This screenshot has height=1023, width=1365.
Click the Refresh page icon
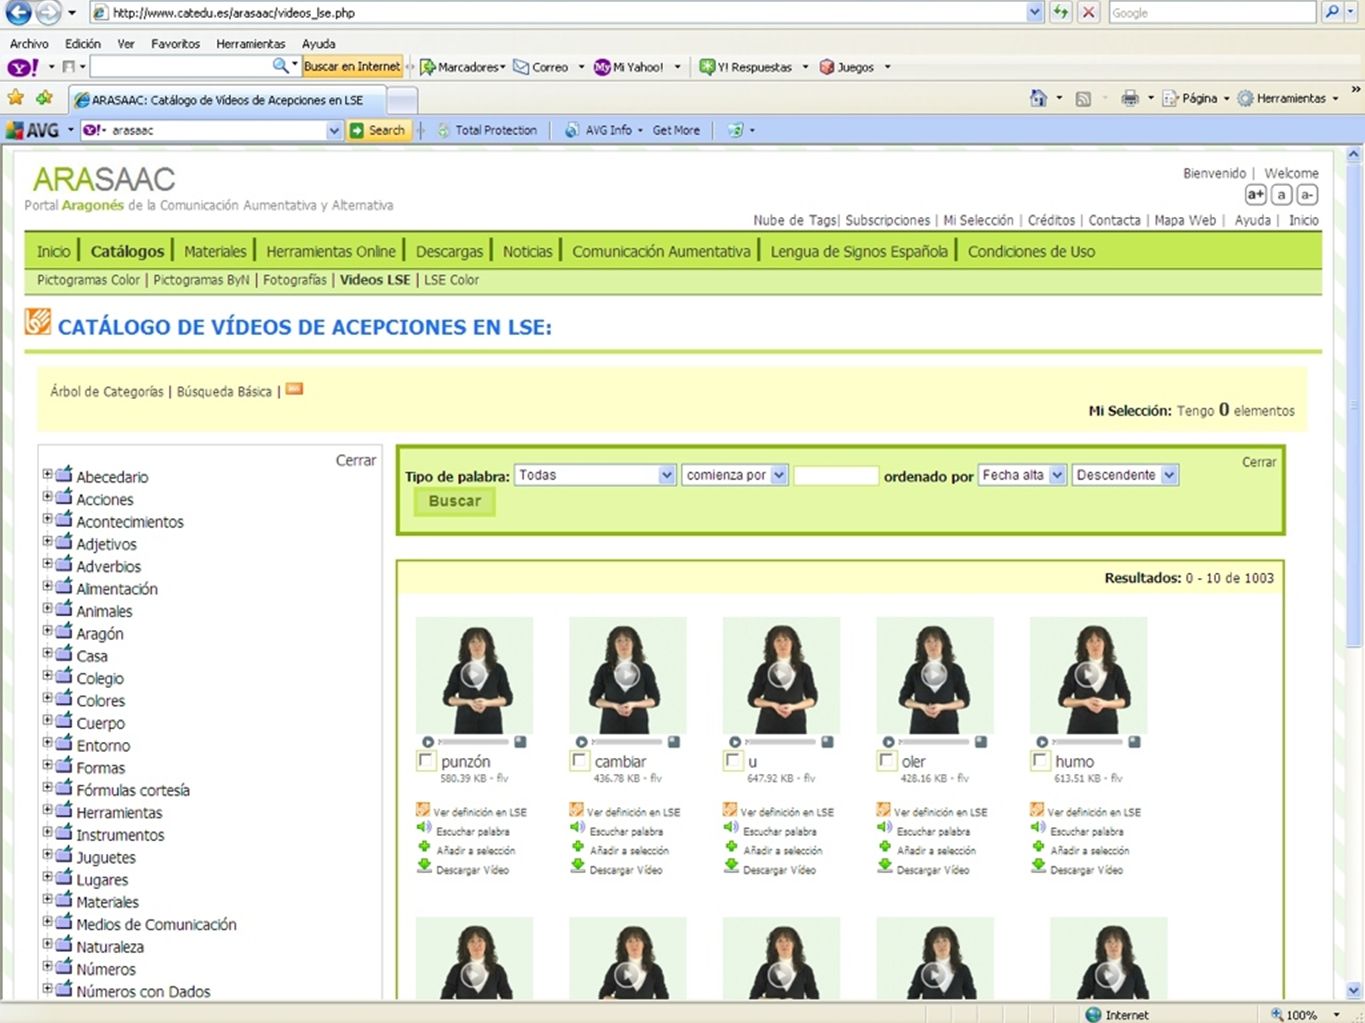click(x=1060, y=13)
